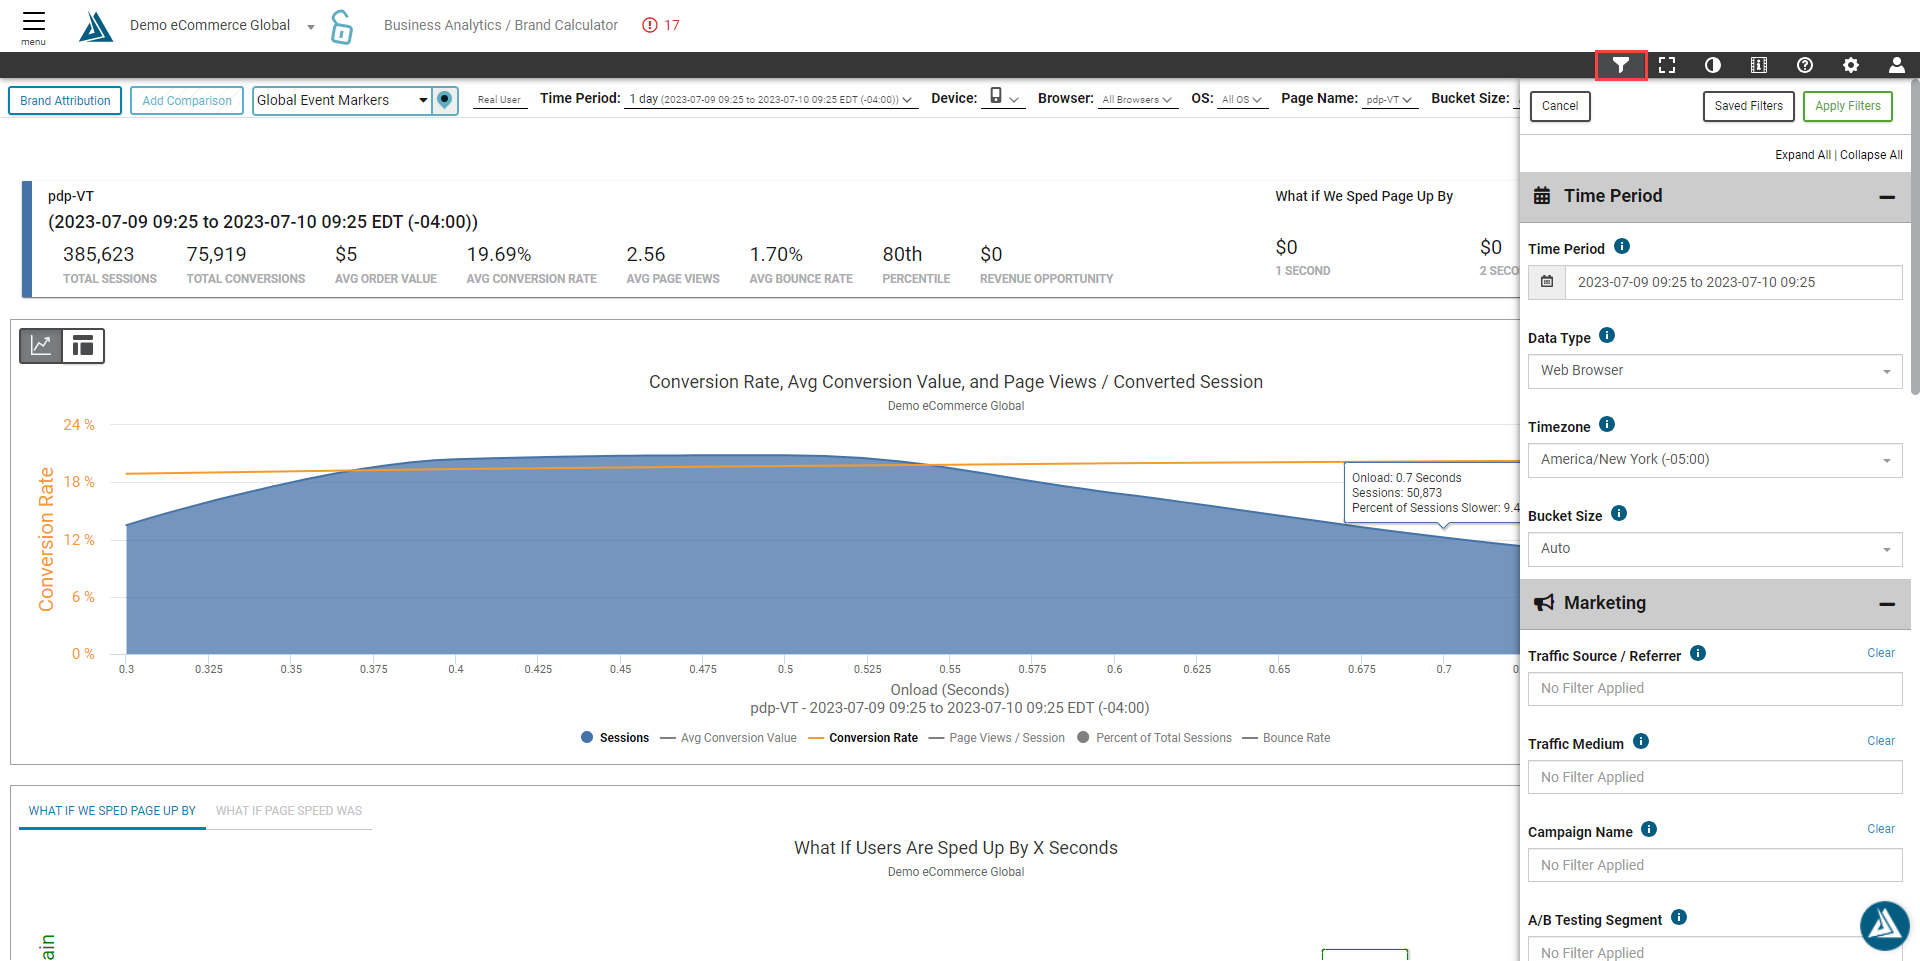The width and height of the screenshot is (1920, 961).
Task: Toggle Avg Conversion Value legend item
Action: point(728,738)
